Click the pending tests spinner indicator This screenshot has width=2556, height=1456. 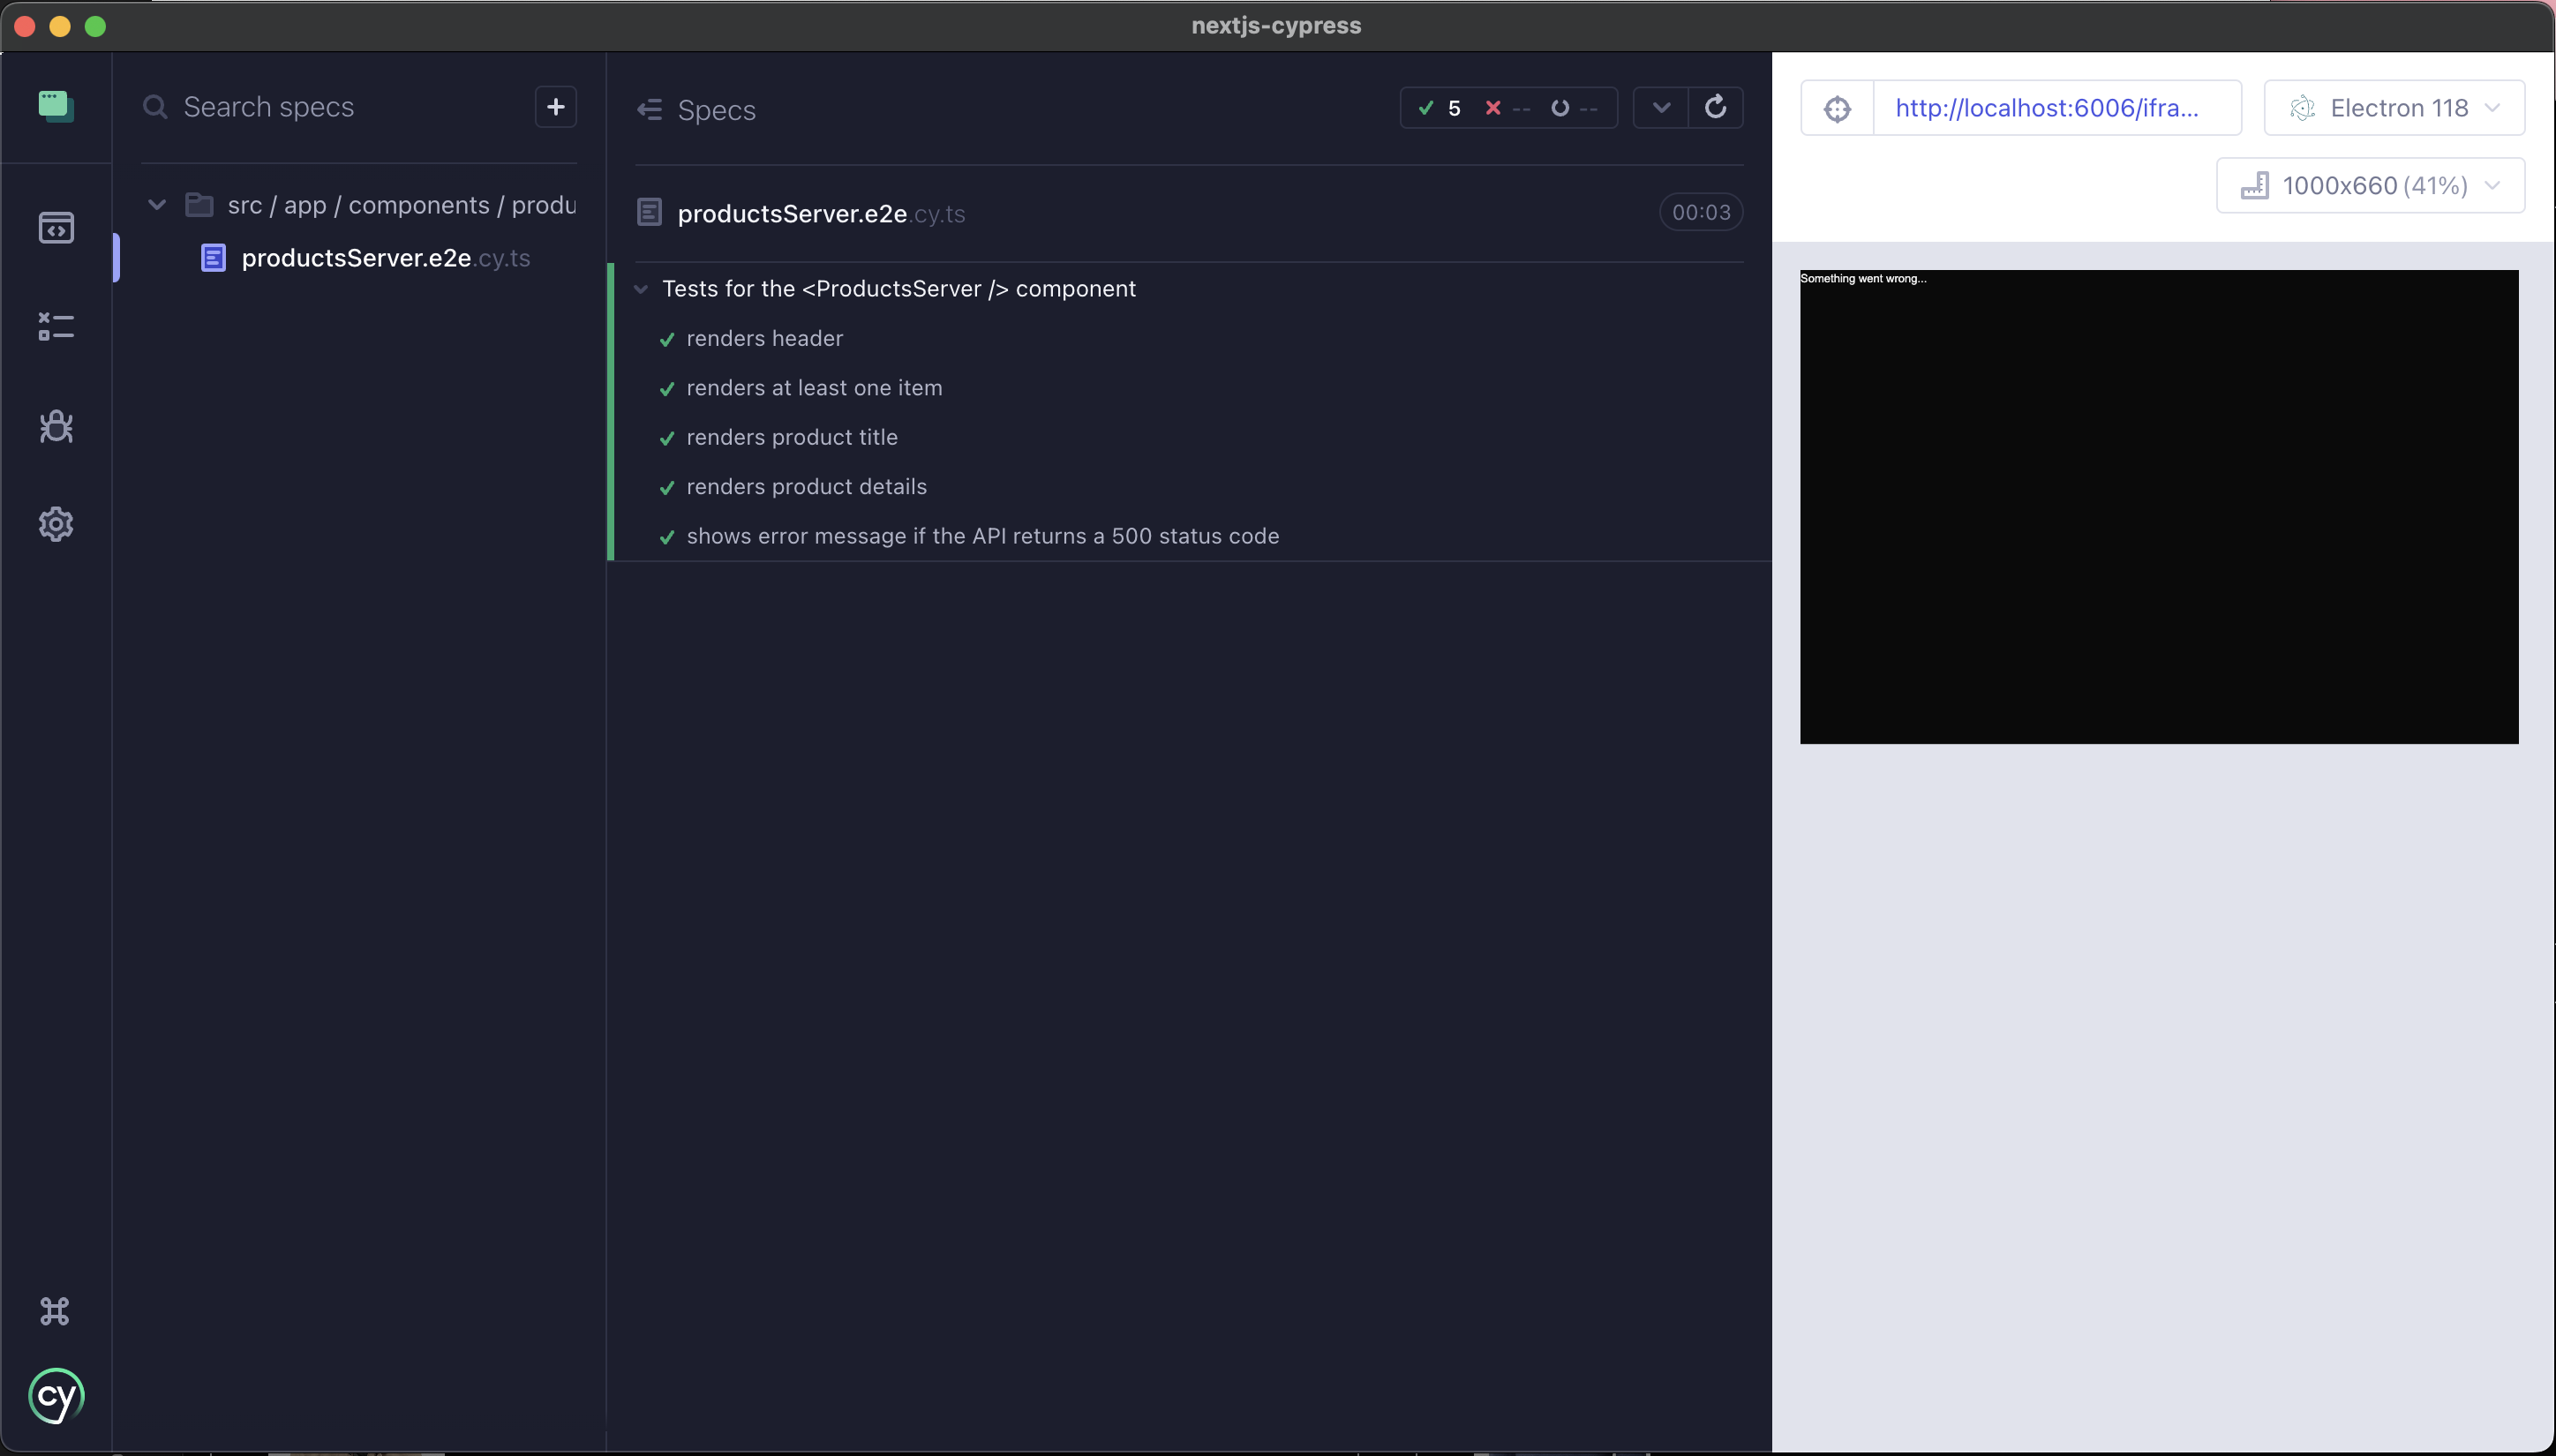pos(1574,108)
